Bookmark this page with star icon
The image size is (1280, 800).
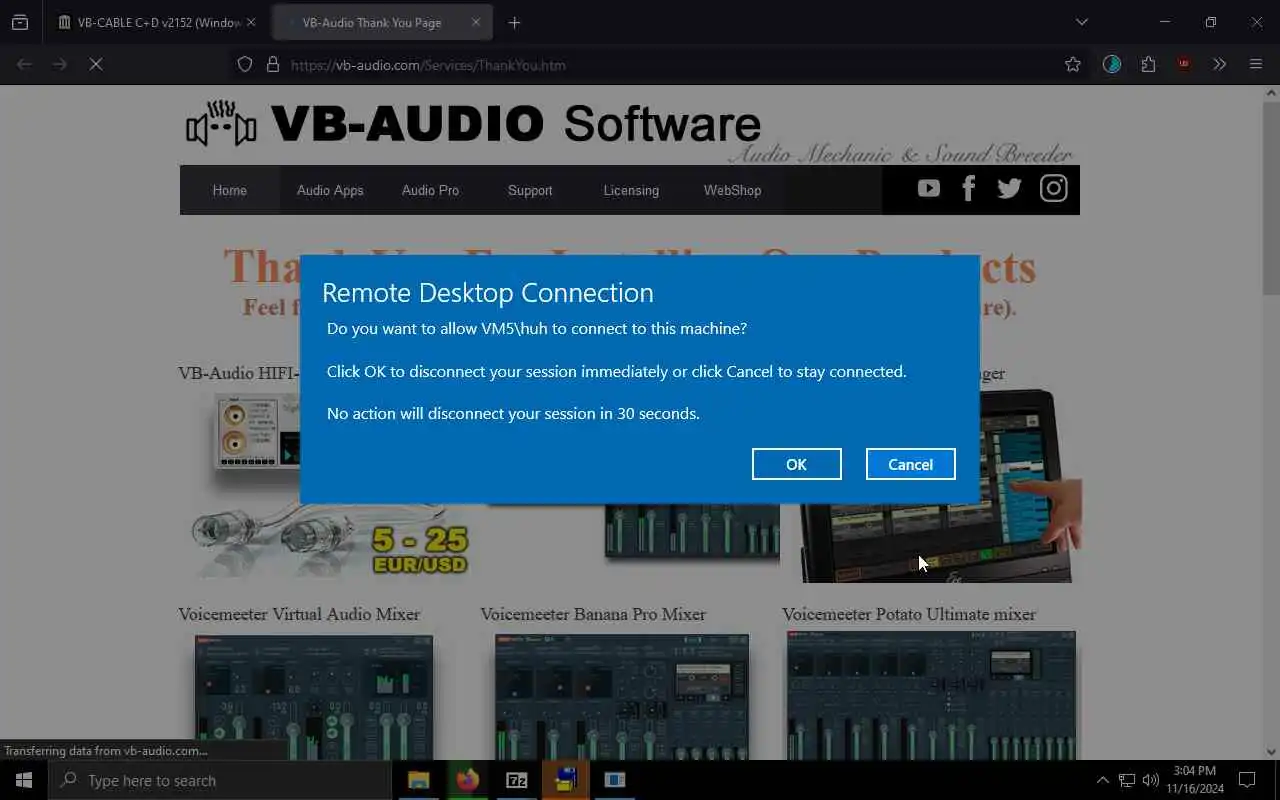pyautogui.click(x=1073, y=64)
